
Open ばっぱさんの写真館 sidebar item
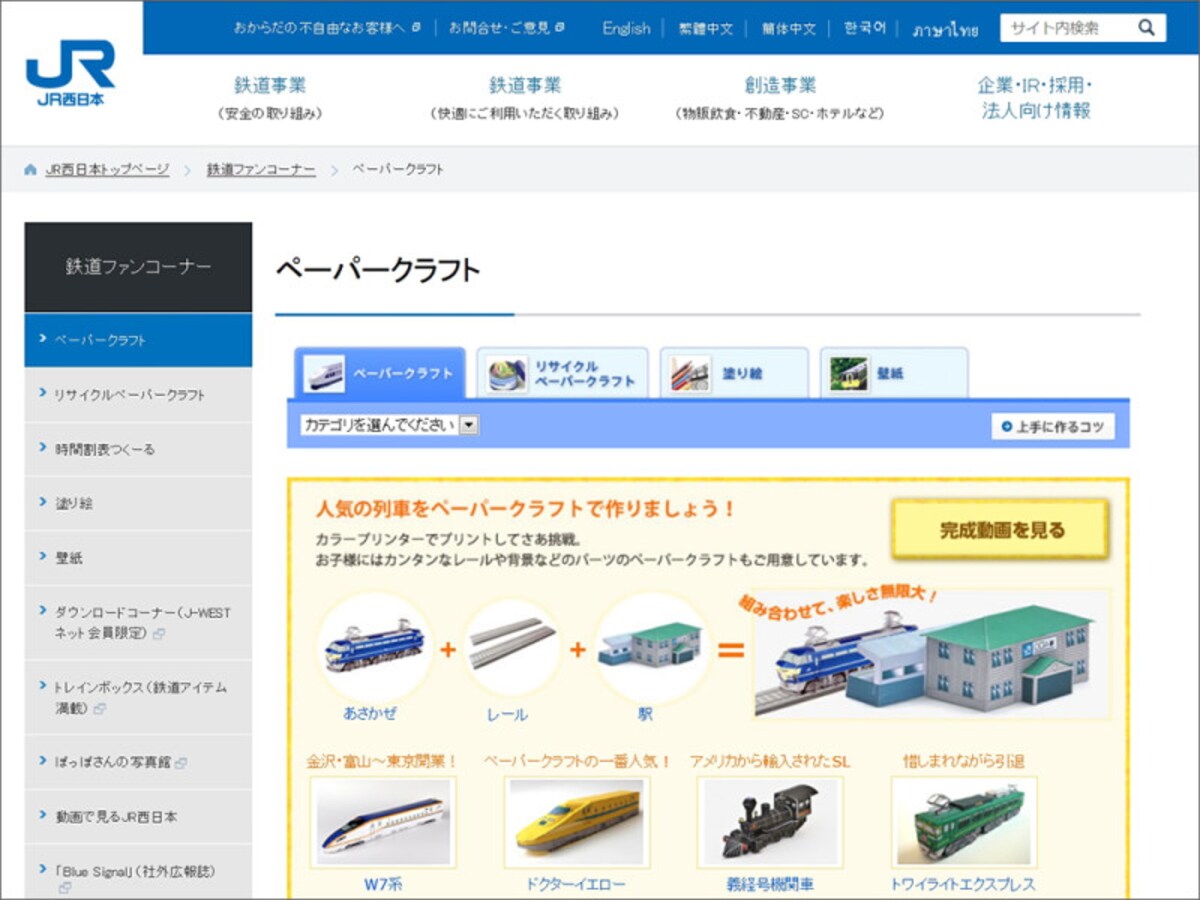pyautogui.click(x=138, y=762)
